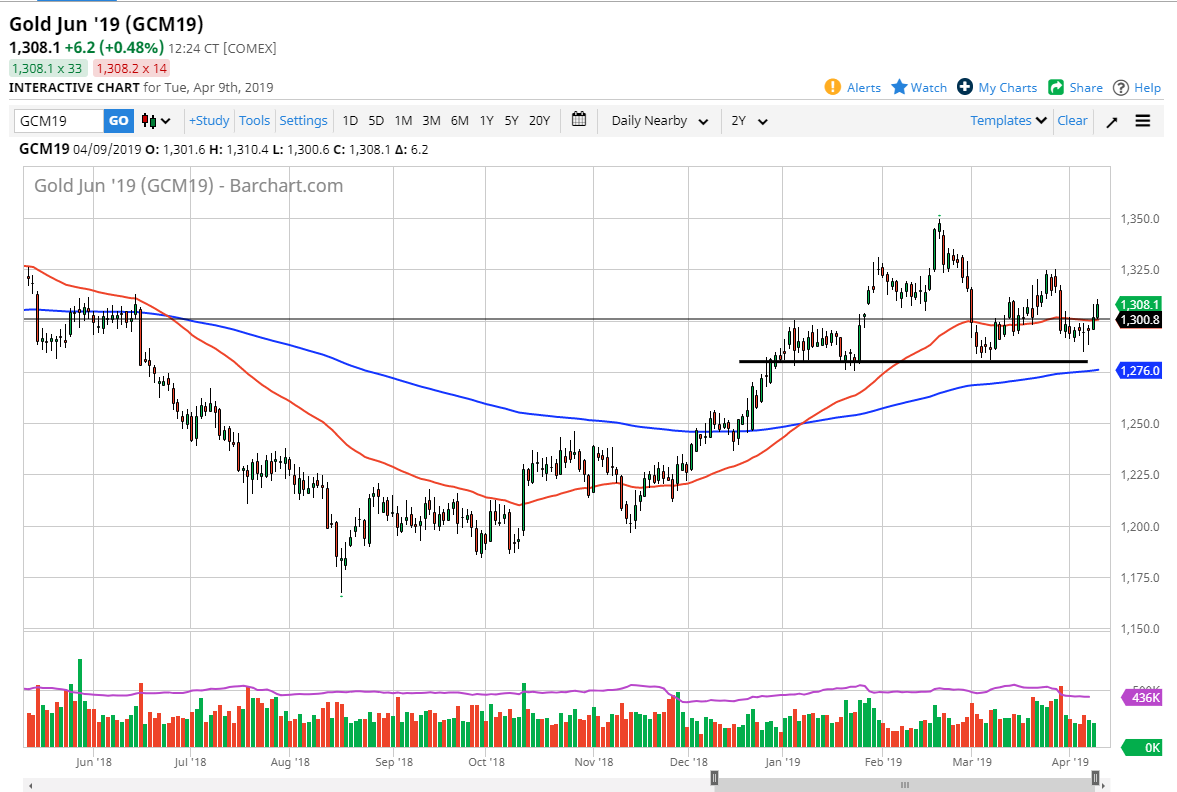Click the +Study link

click(209, 121)
